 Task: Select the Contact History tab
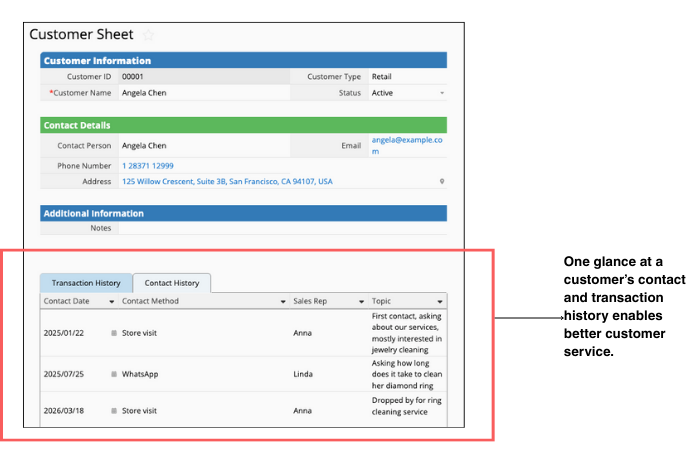click(x=171, y=283)
